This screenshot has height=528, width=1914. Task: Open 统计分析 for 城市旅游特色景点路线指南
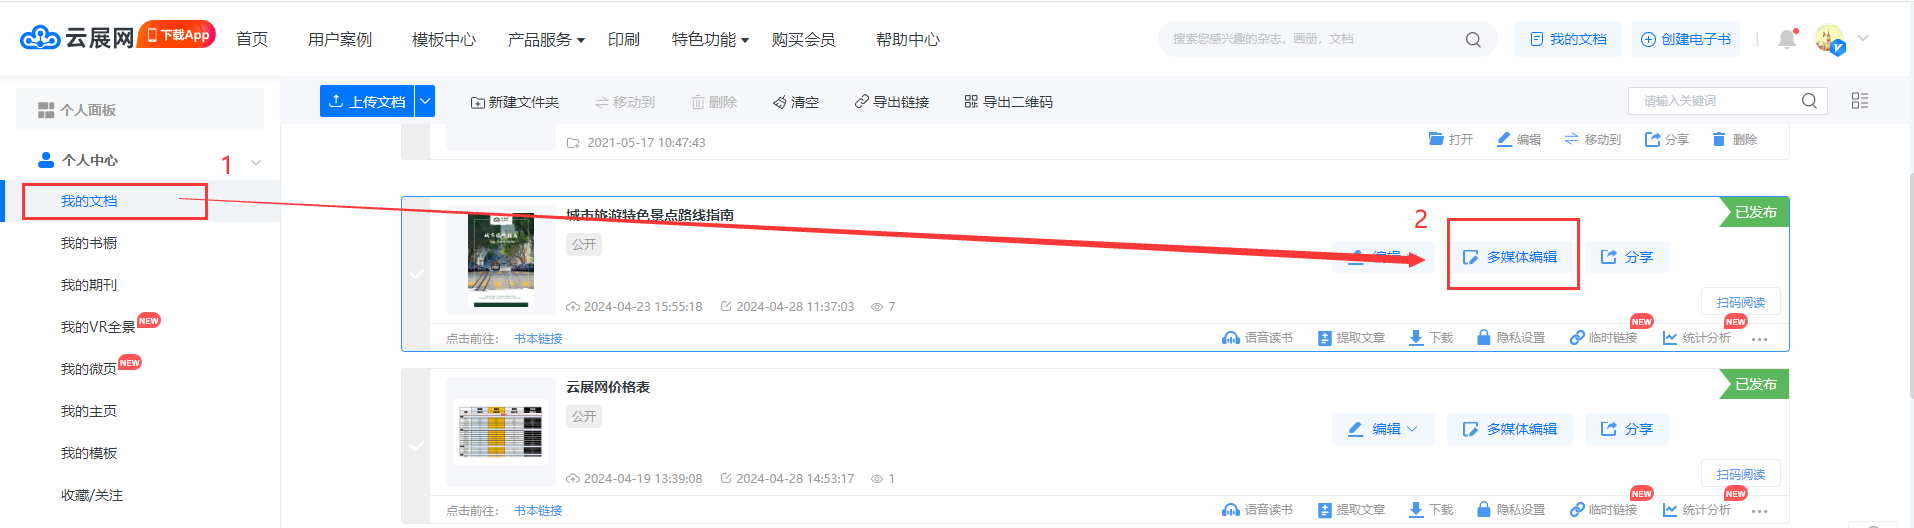(x=1697, y=338)
